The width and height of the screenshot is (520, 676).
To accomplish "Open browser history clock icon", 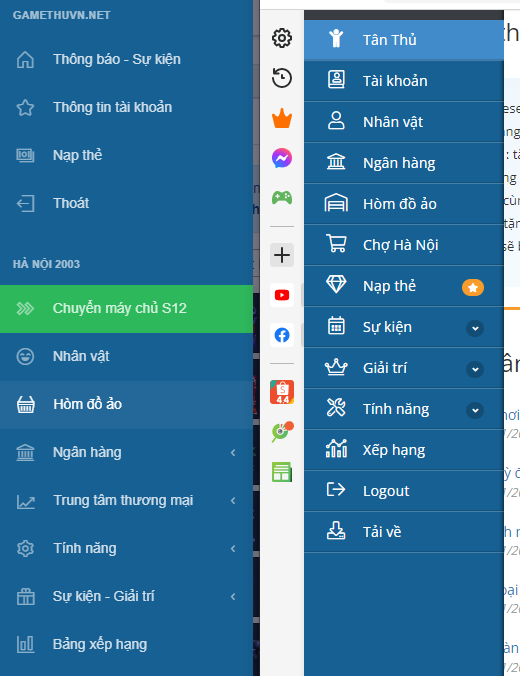I will click(x=282, y=78).
